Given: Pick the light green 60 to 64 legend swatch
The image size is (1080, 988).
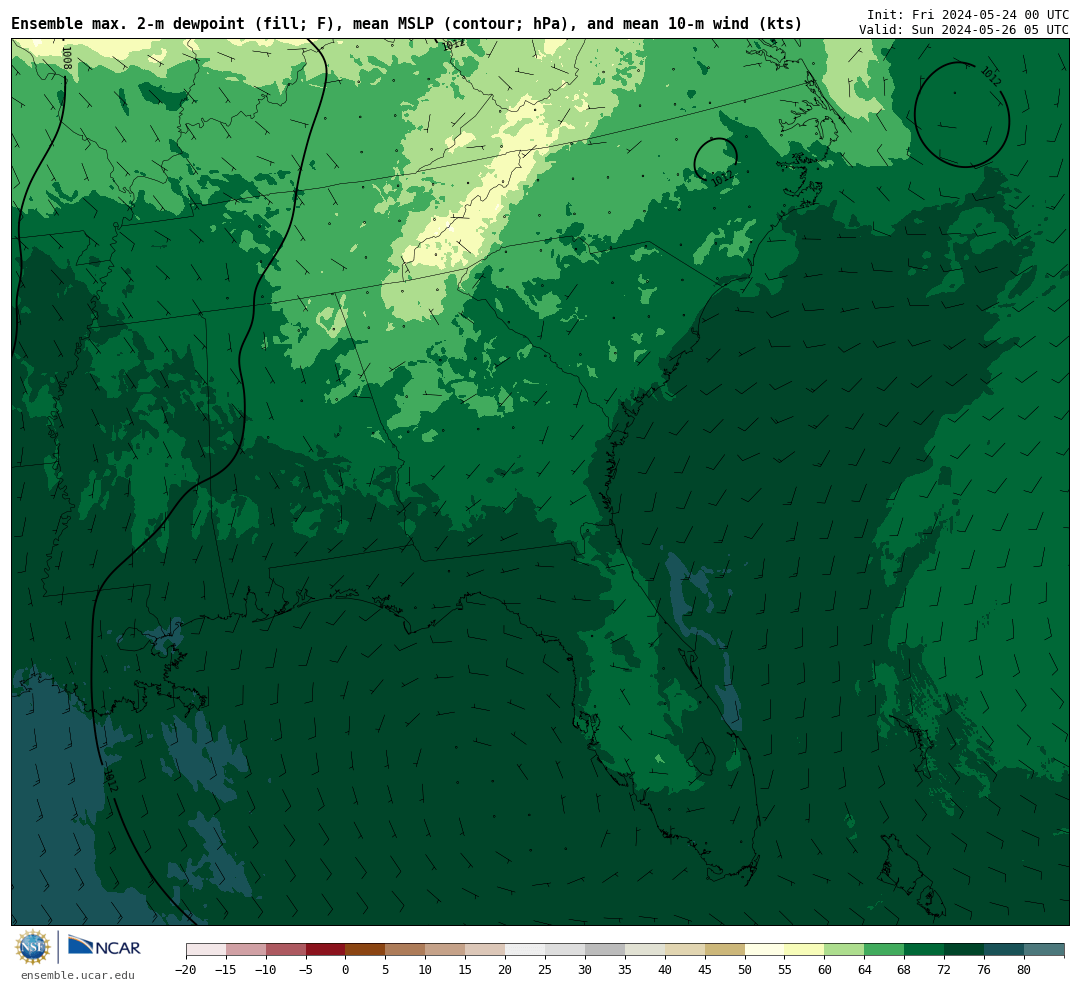Looking at the screenshot, I should (844, 950).
